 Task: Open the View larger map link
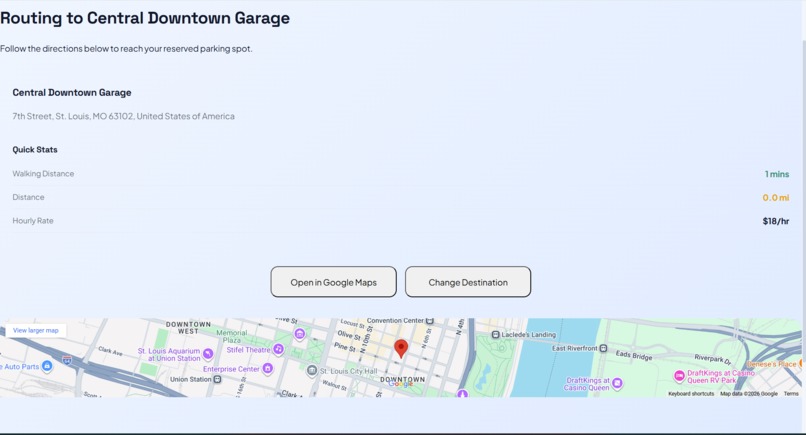[35, 331]
